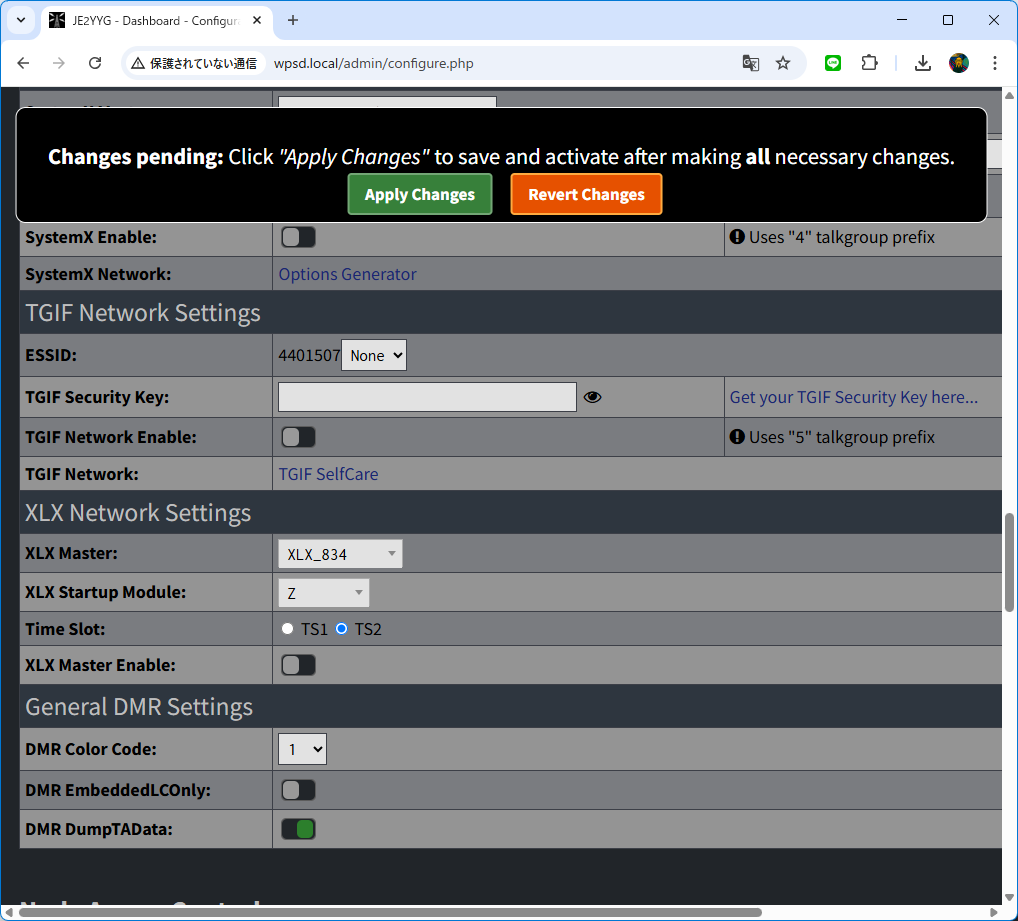Click the Apply Changes button
Screen dimensions: 1018x921
419,195
